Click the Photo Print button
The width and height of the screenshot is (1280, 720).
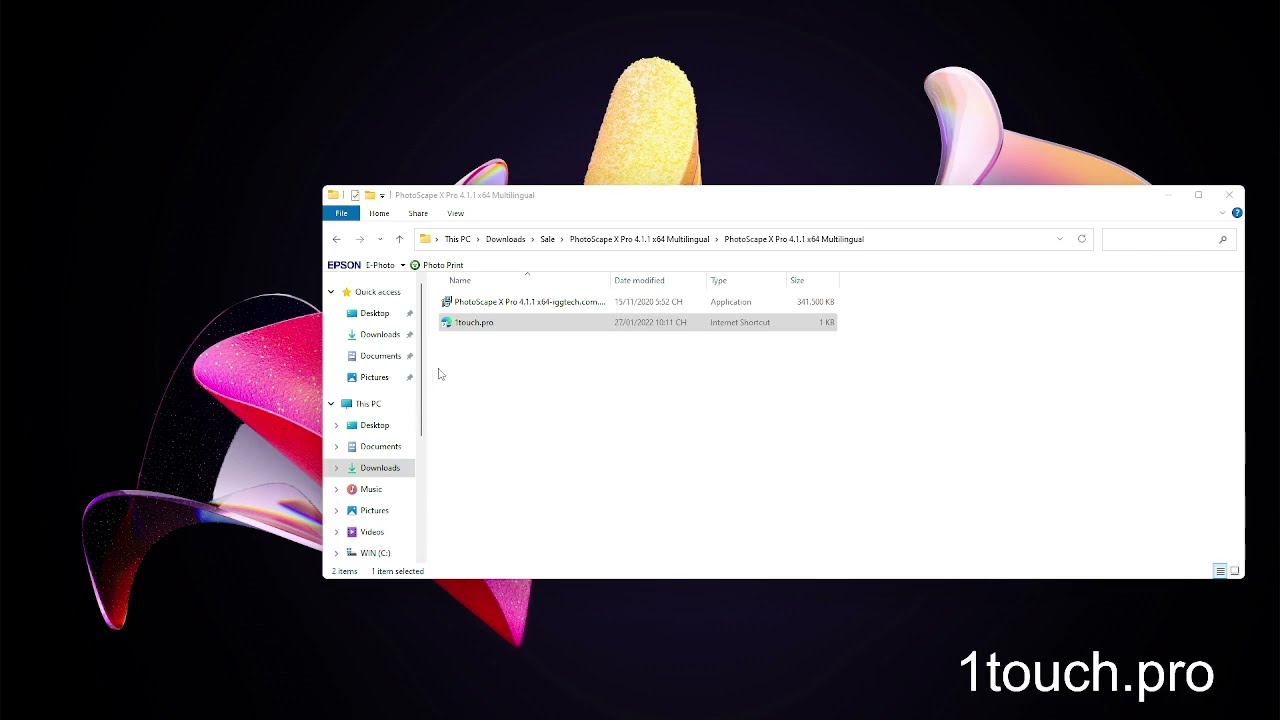437,265
